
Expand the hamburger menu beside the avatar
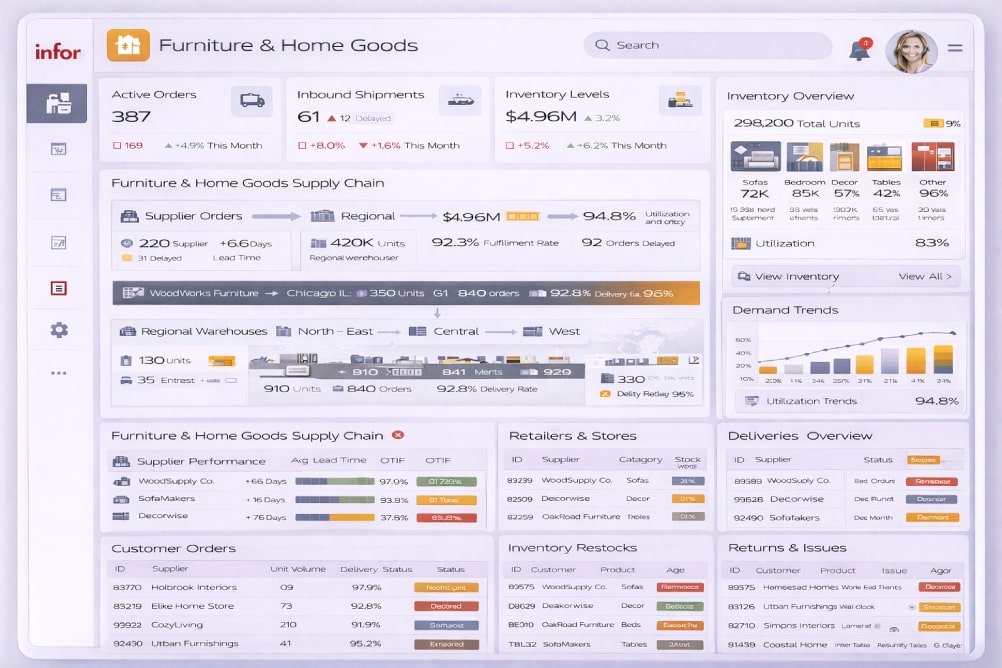click(955, 48)
